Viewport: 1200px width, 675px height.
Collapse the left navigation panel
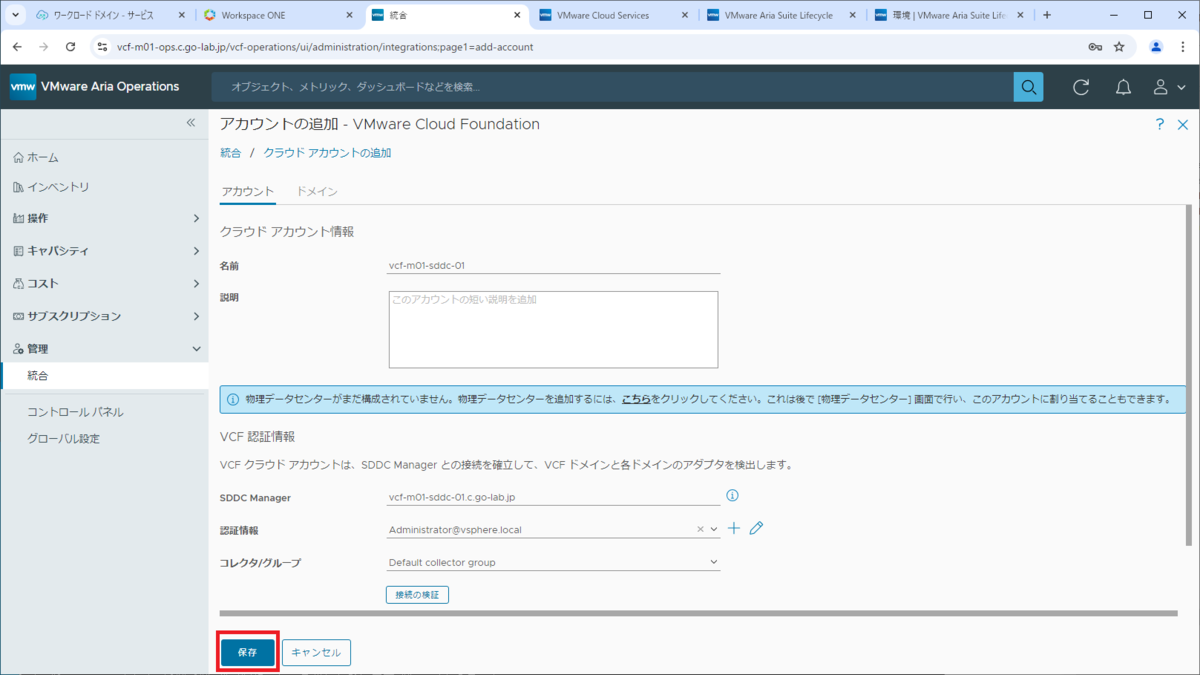coord(191,122)
